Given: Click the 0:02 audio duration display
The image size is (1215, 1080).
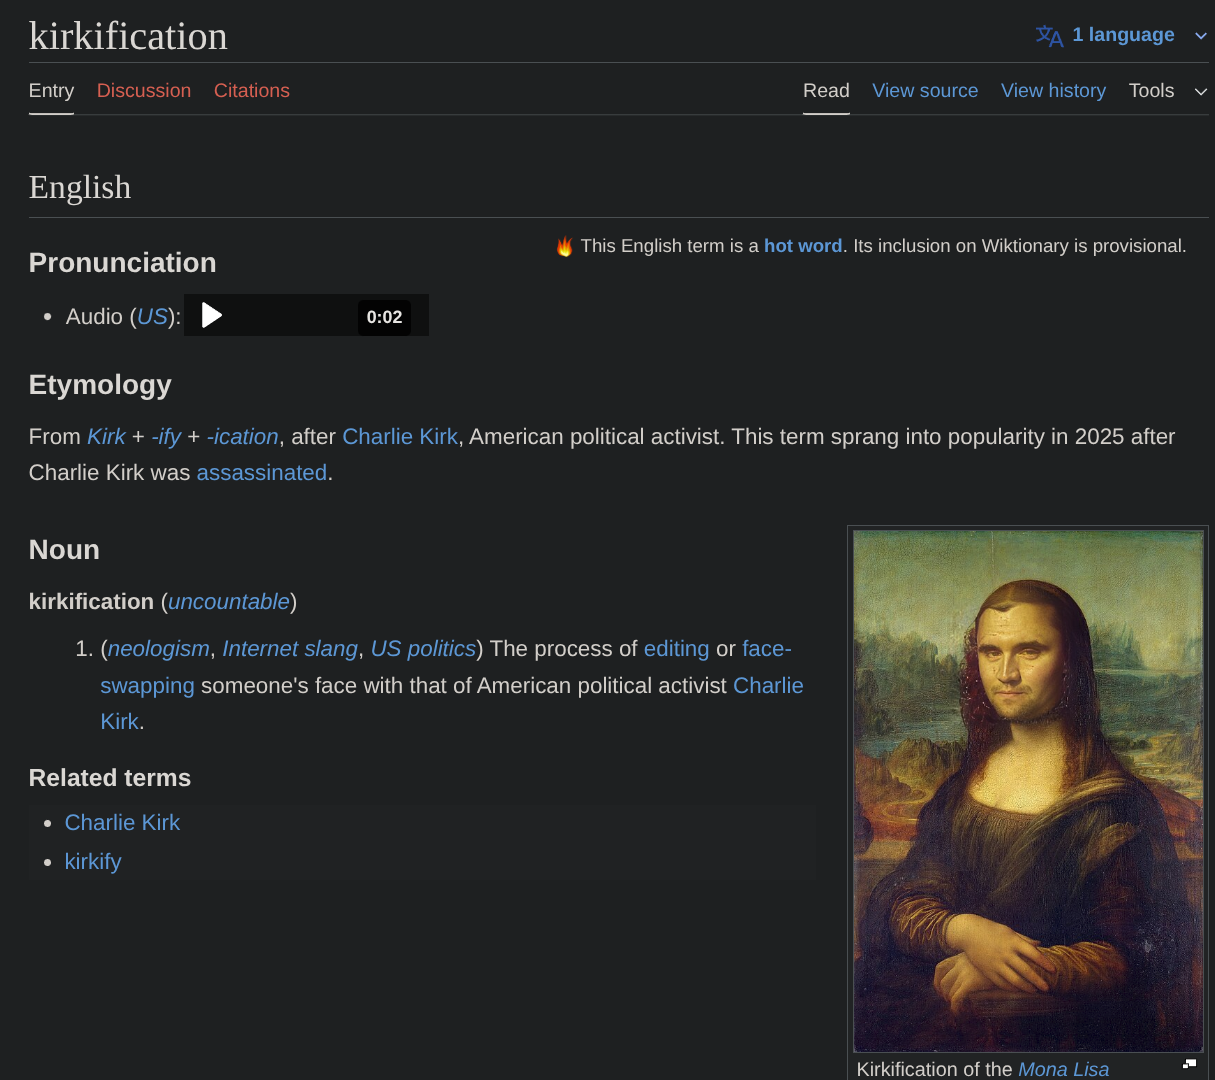Looking at the screenshot, I should click(384, 317).
